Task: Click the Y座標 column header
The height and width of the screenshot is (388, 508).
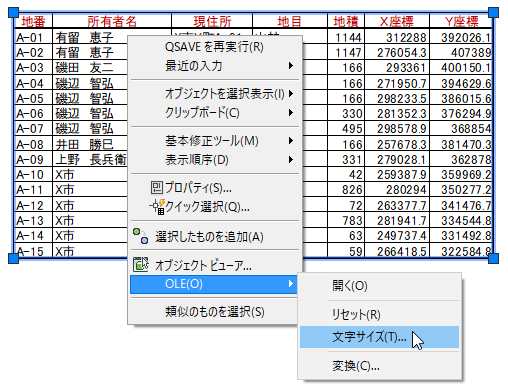Action: [x=461, y=21]
